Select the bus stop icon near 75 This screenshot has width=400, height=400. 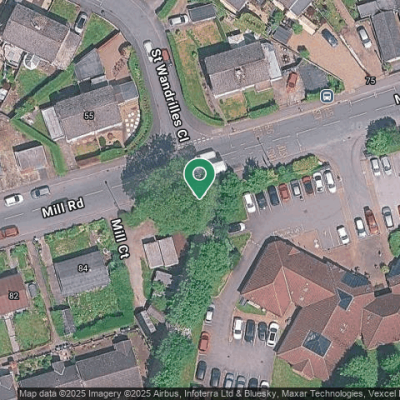tap(327, 96)
